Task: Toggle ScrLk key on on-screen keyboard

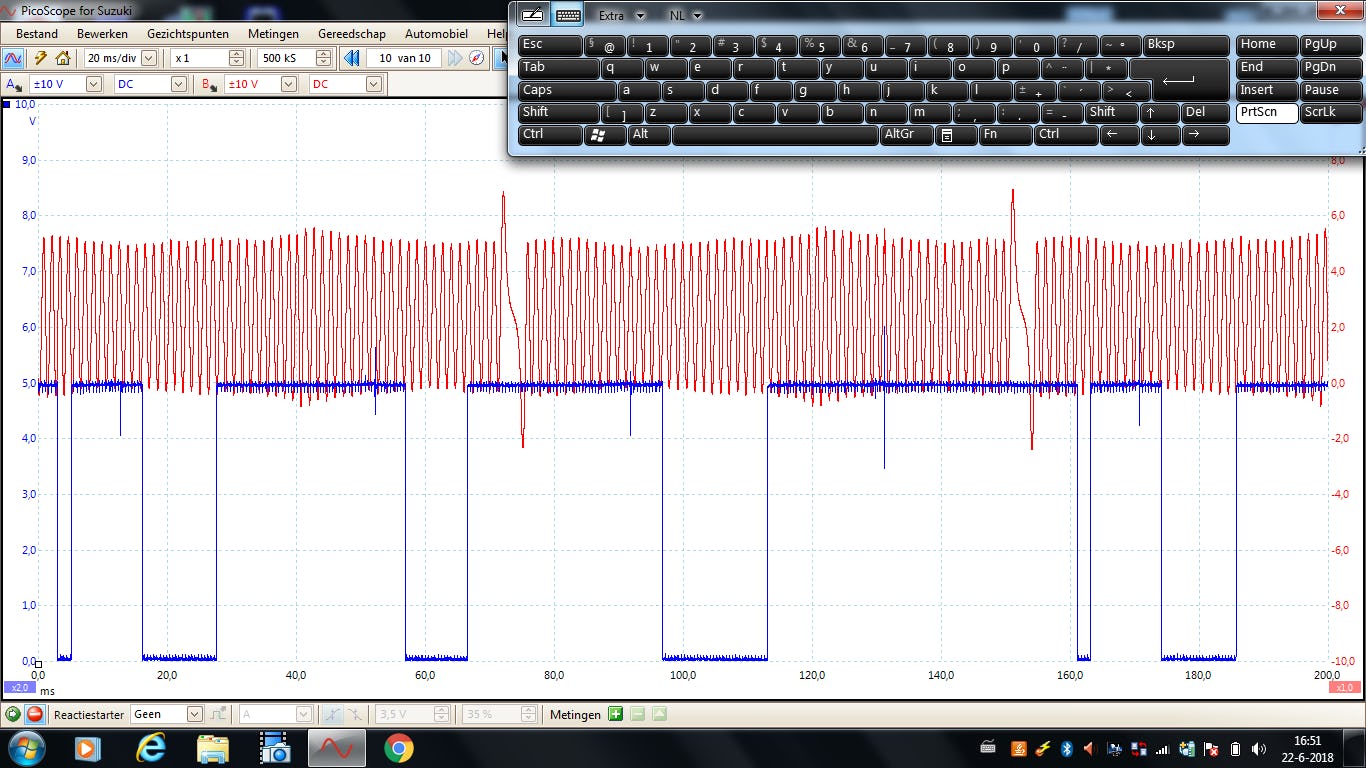Action: pyautogui.click(x=1330, y=112)
